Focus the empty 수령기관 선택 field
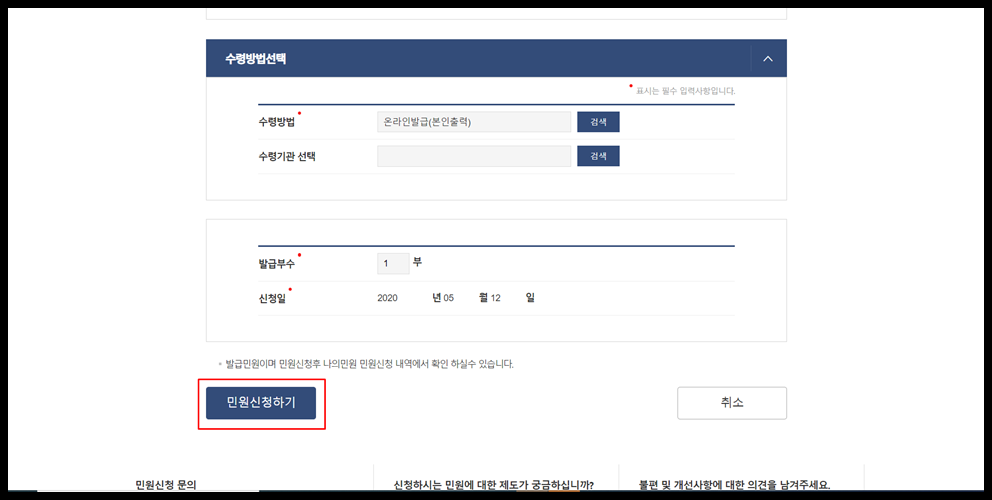The height and width of the screenshot is (500, 992). (474, 156)
